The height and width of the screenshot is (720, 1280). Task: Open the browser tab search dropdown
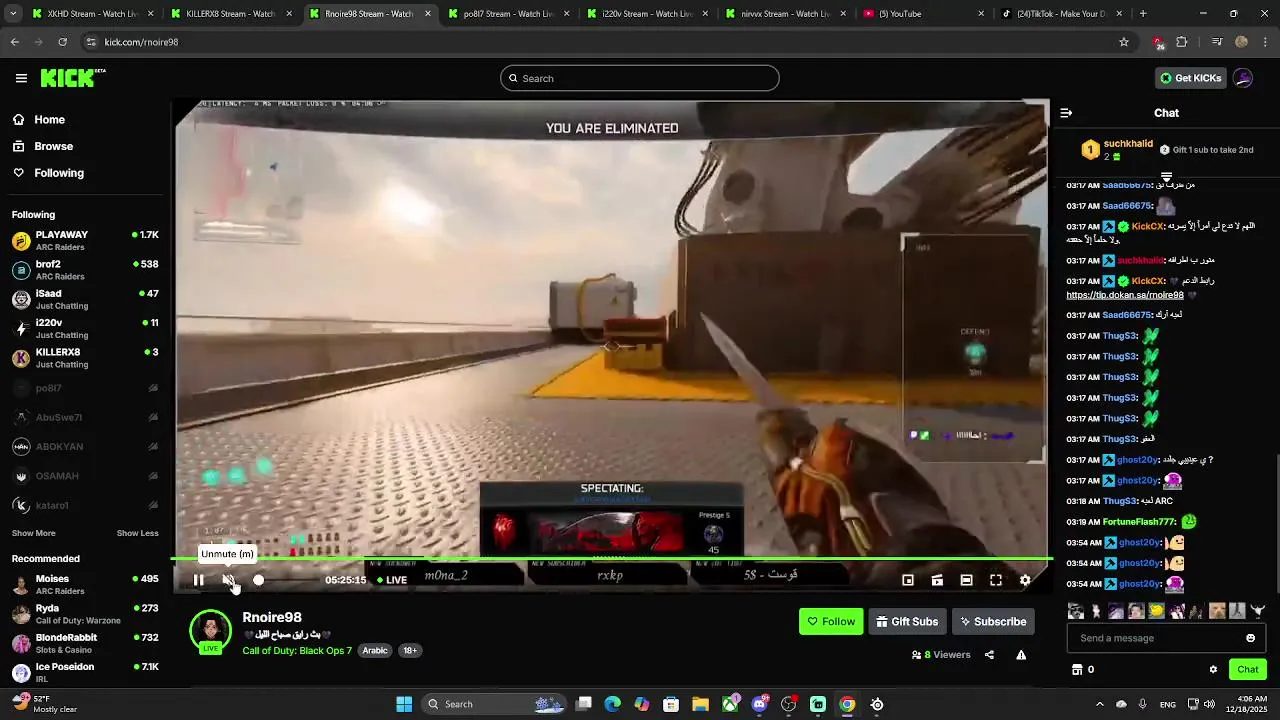pyautogui.click(x=12, y=14)
